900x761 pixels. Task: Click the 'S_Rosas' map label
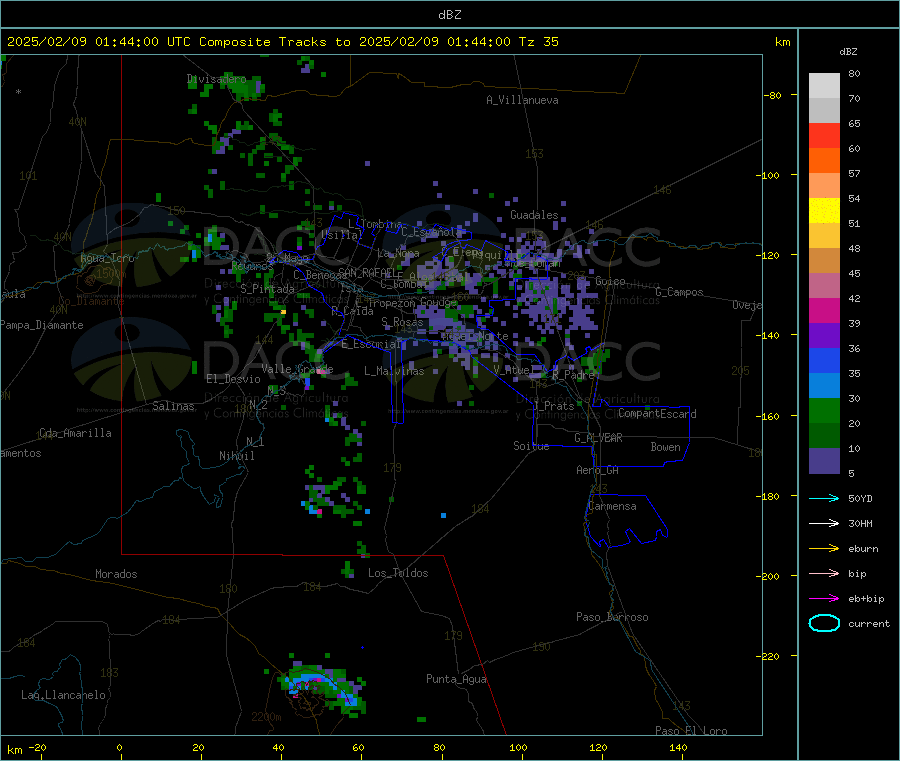coord(402,323)
